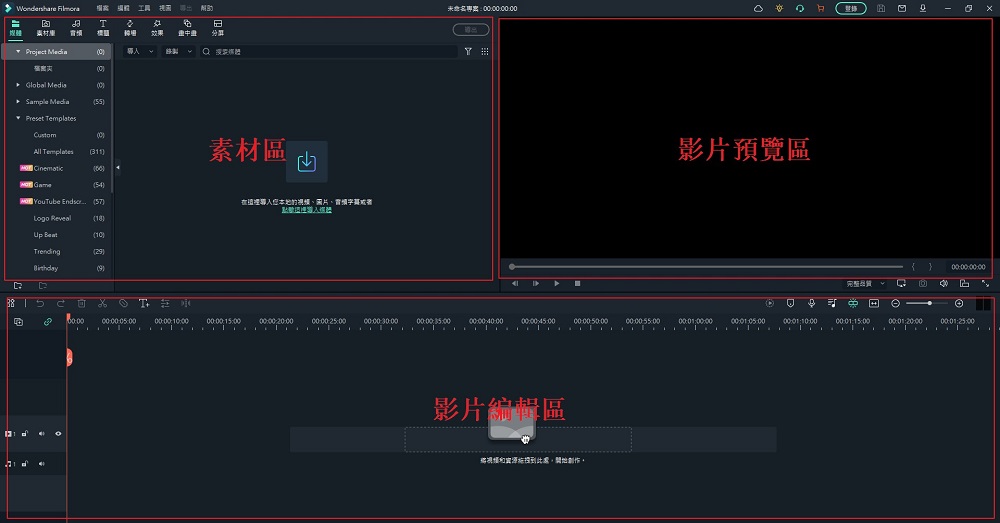The width and height of the screenshot is (1000, 523).
Task: Collapse the Project Media tree
Action: (x=18, y=51)
